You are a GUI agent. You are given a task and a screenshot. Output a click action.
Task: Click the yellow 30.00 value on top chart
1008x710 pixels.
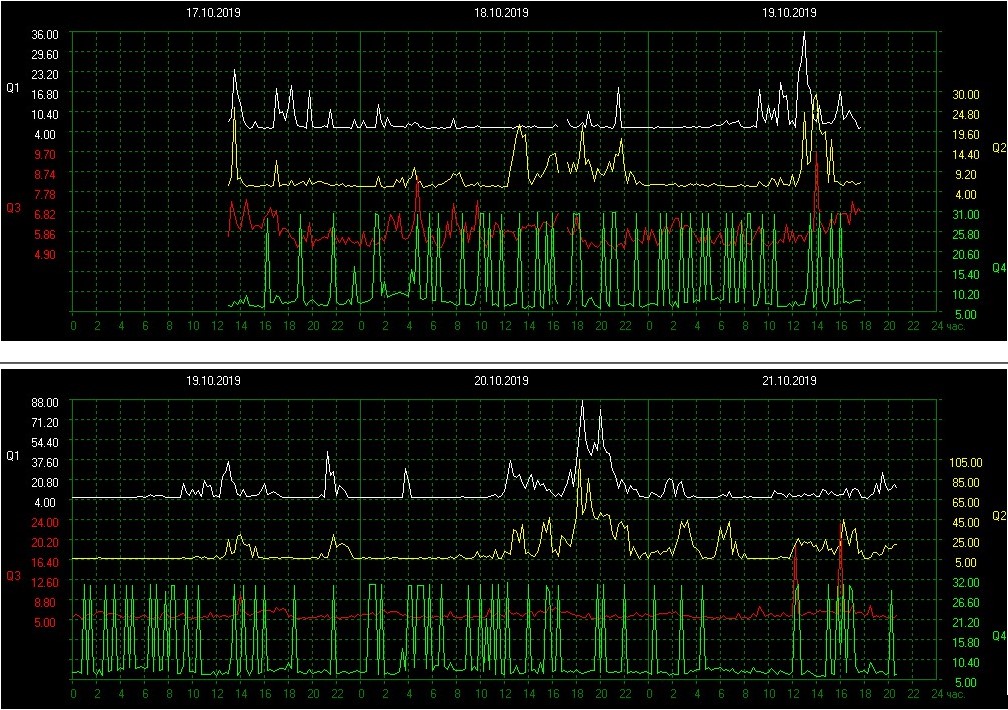(964, 94)
